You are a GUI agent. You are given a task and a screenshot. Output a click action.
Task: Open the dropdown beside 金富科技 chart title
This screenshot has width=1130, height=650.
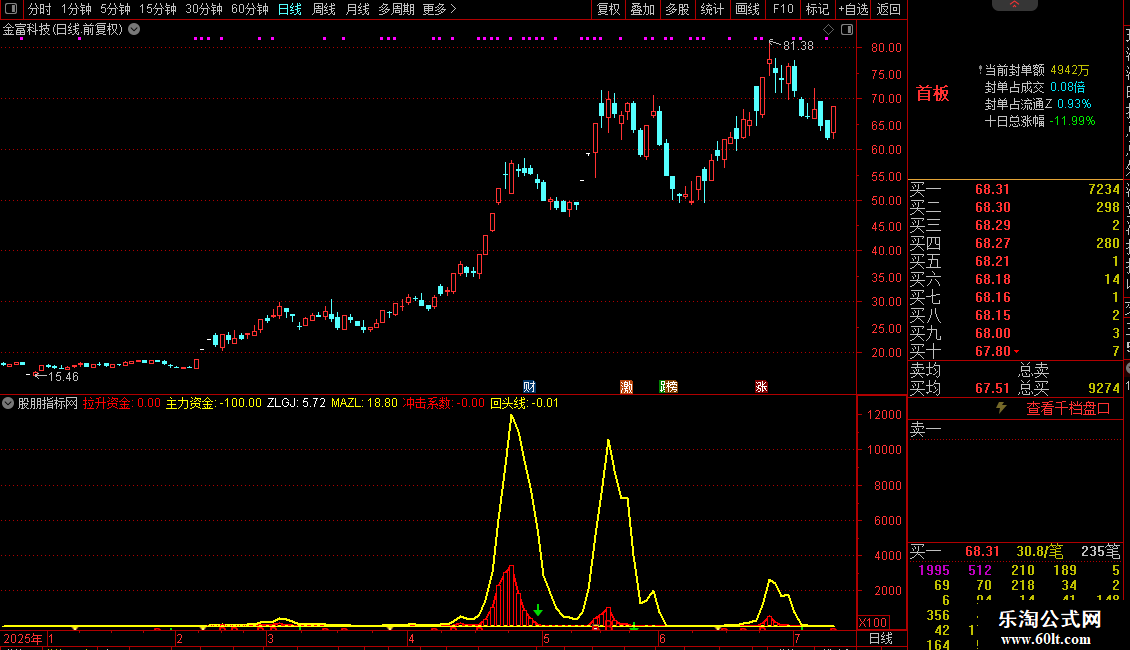click(134, 30)
